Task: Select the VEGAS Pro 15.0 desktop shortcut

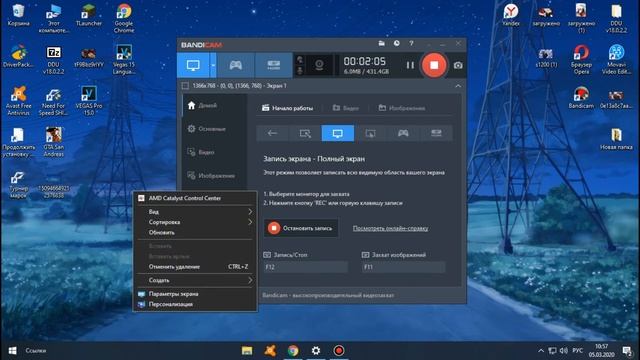Action: (89, 101)
